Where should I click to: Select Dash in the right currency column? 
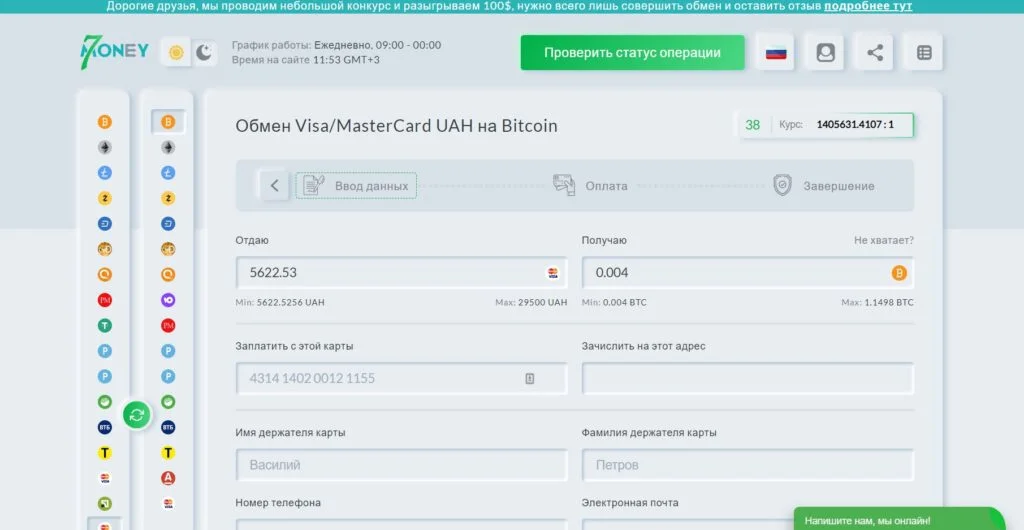pos(168,224)
